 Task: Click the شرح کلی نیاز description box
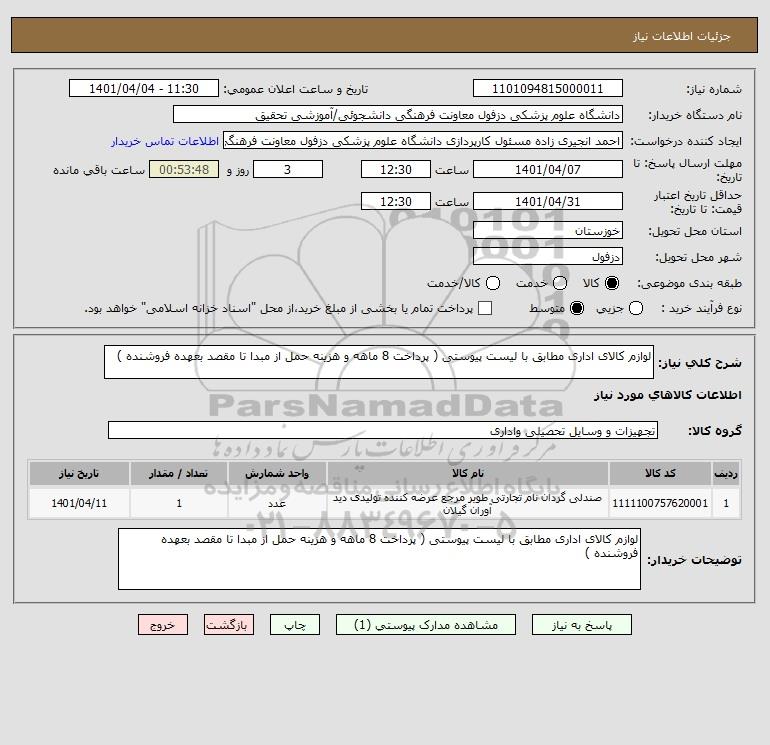pyautogui.click(x=379, y=362)
